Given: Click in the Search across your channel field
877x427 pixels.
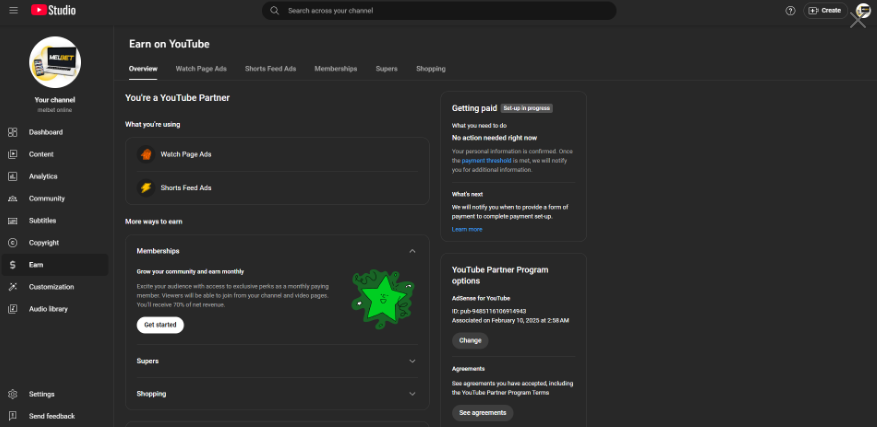Looking at the screenshot, I should pos(439,11).
